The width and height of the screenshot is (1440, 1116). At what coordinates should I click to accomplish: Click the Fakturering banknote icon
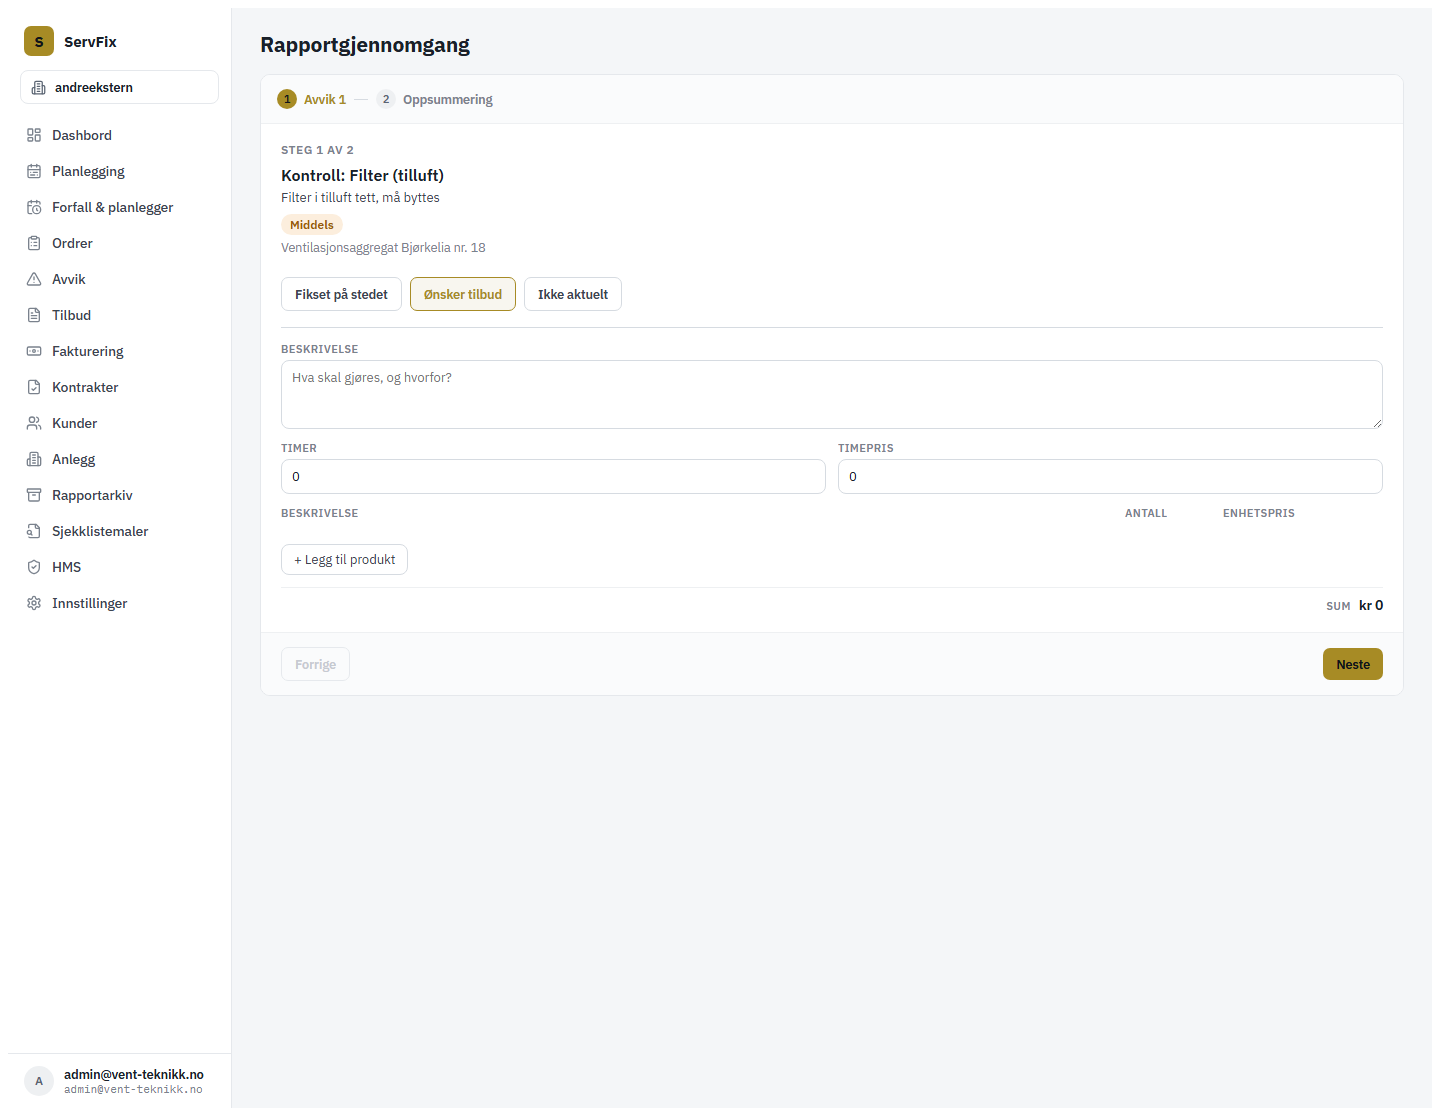tap(34, 351)
